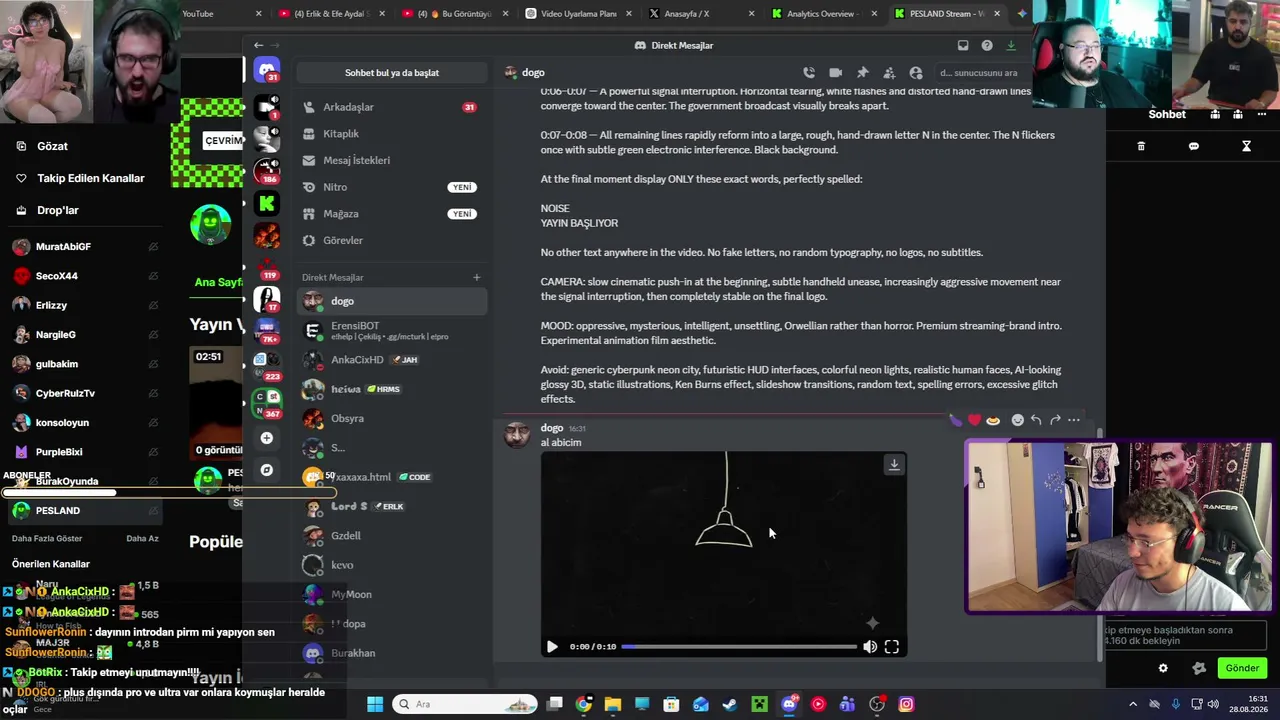This screenshot has width=1280, height=720.
Task: Switch to the Anasayfa / X tab
Action: (x=700, y=14)
